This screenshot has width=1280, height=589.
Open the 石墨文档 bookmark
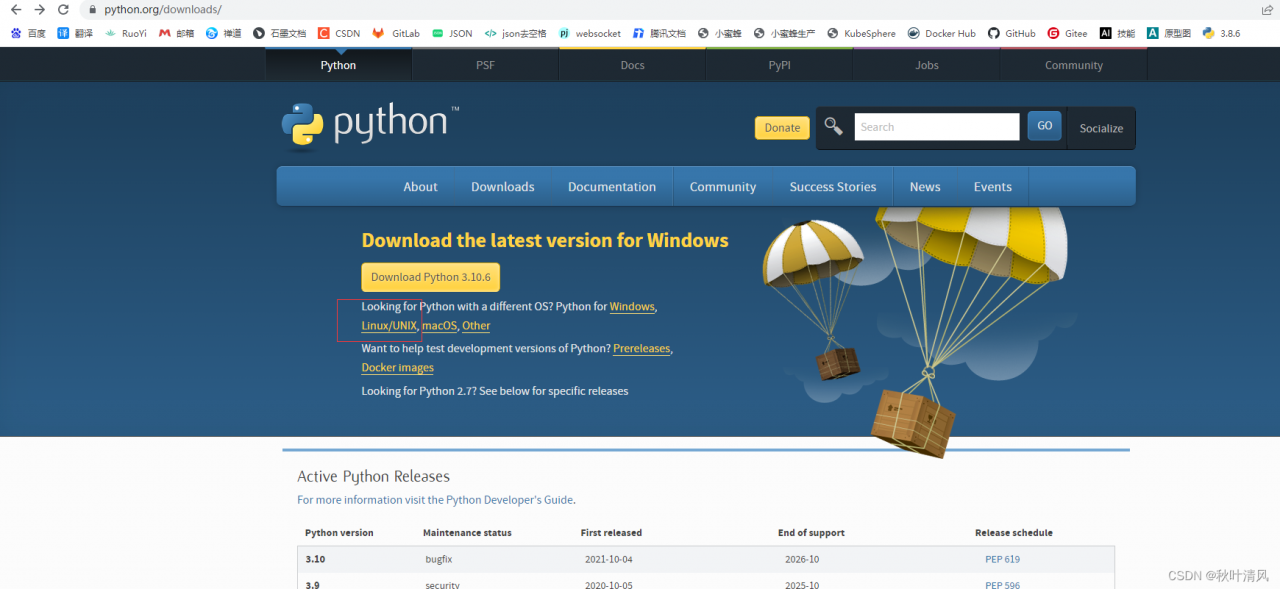[279, 33]
